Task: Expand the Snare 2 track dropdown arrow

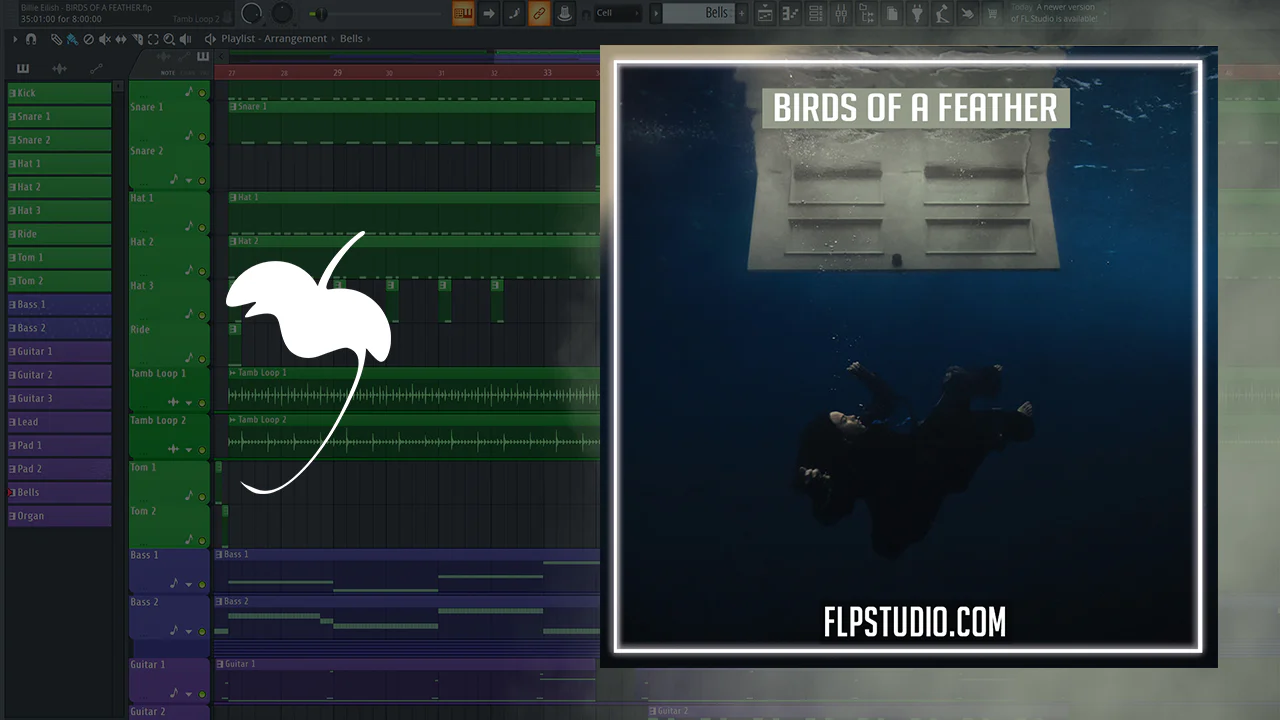Action: 188,180
